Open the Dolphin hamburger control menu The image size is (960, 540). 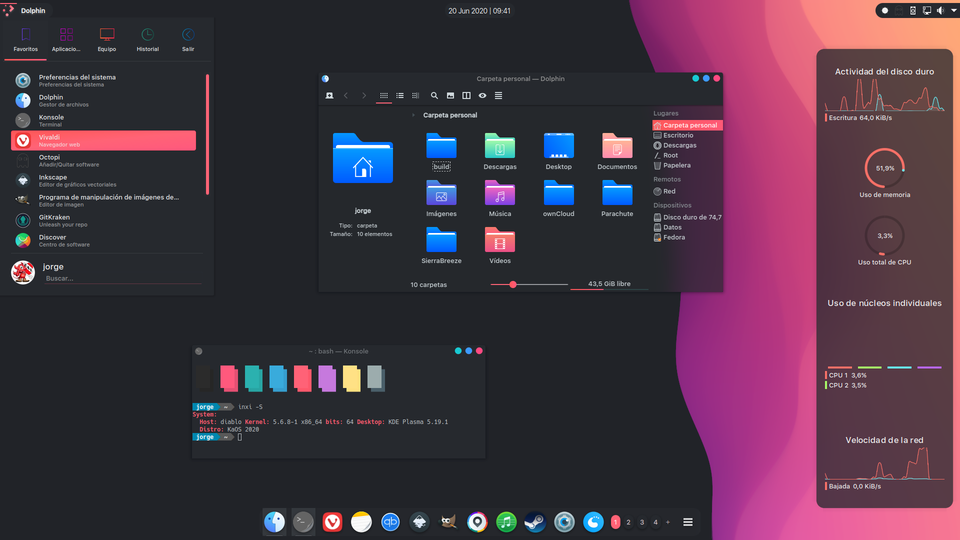[x=498, y=96]
